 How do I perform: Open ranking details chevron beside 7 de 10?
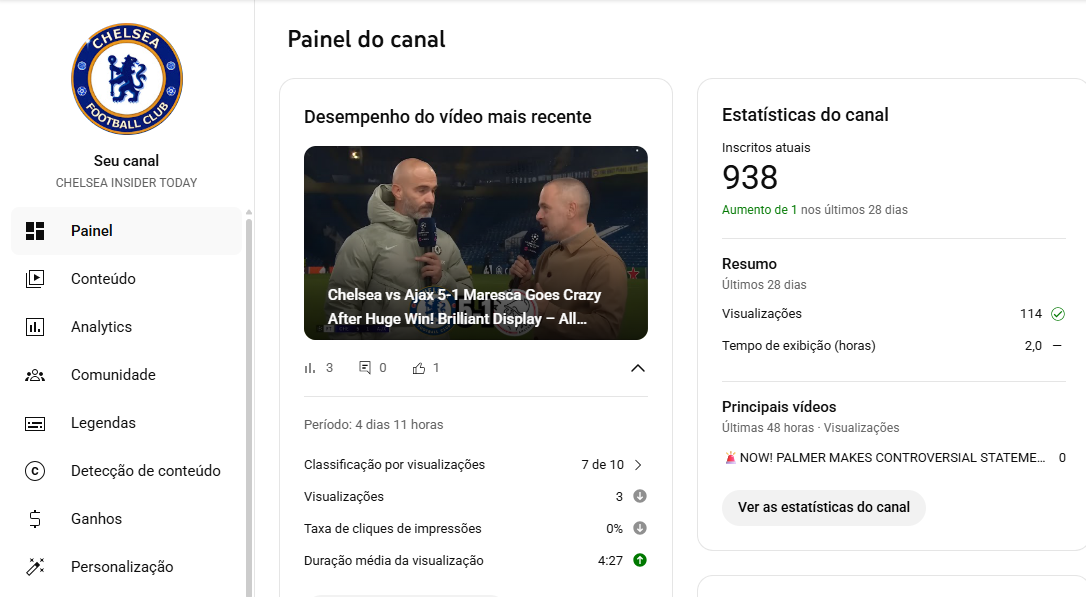pos(638,465)
